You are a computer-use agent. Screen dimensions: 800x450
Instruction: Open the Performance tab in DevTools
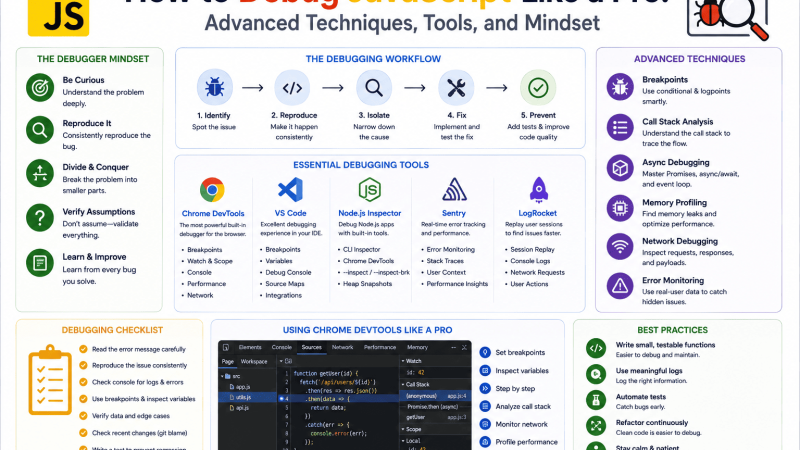point(380,347)
